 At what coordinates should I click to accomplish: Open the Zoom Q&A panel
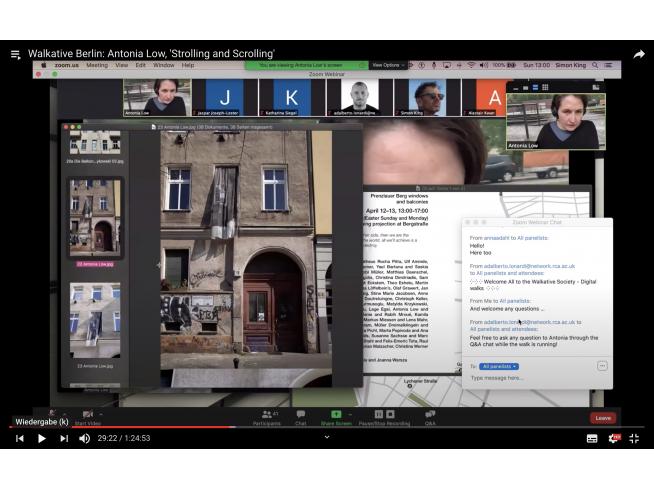(430, 417)
